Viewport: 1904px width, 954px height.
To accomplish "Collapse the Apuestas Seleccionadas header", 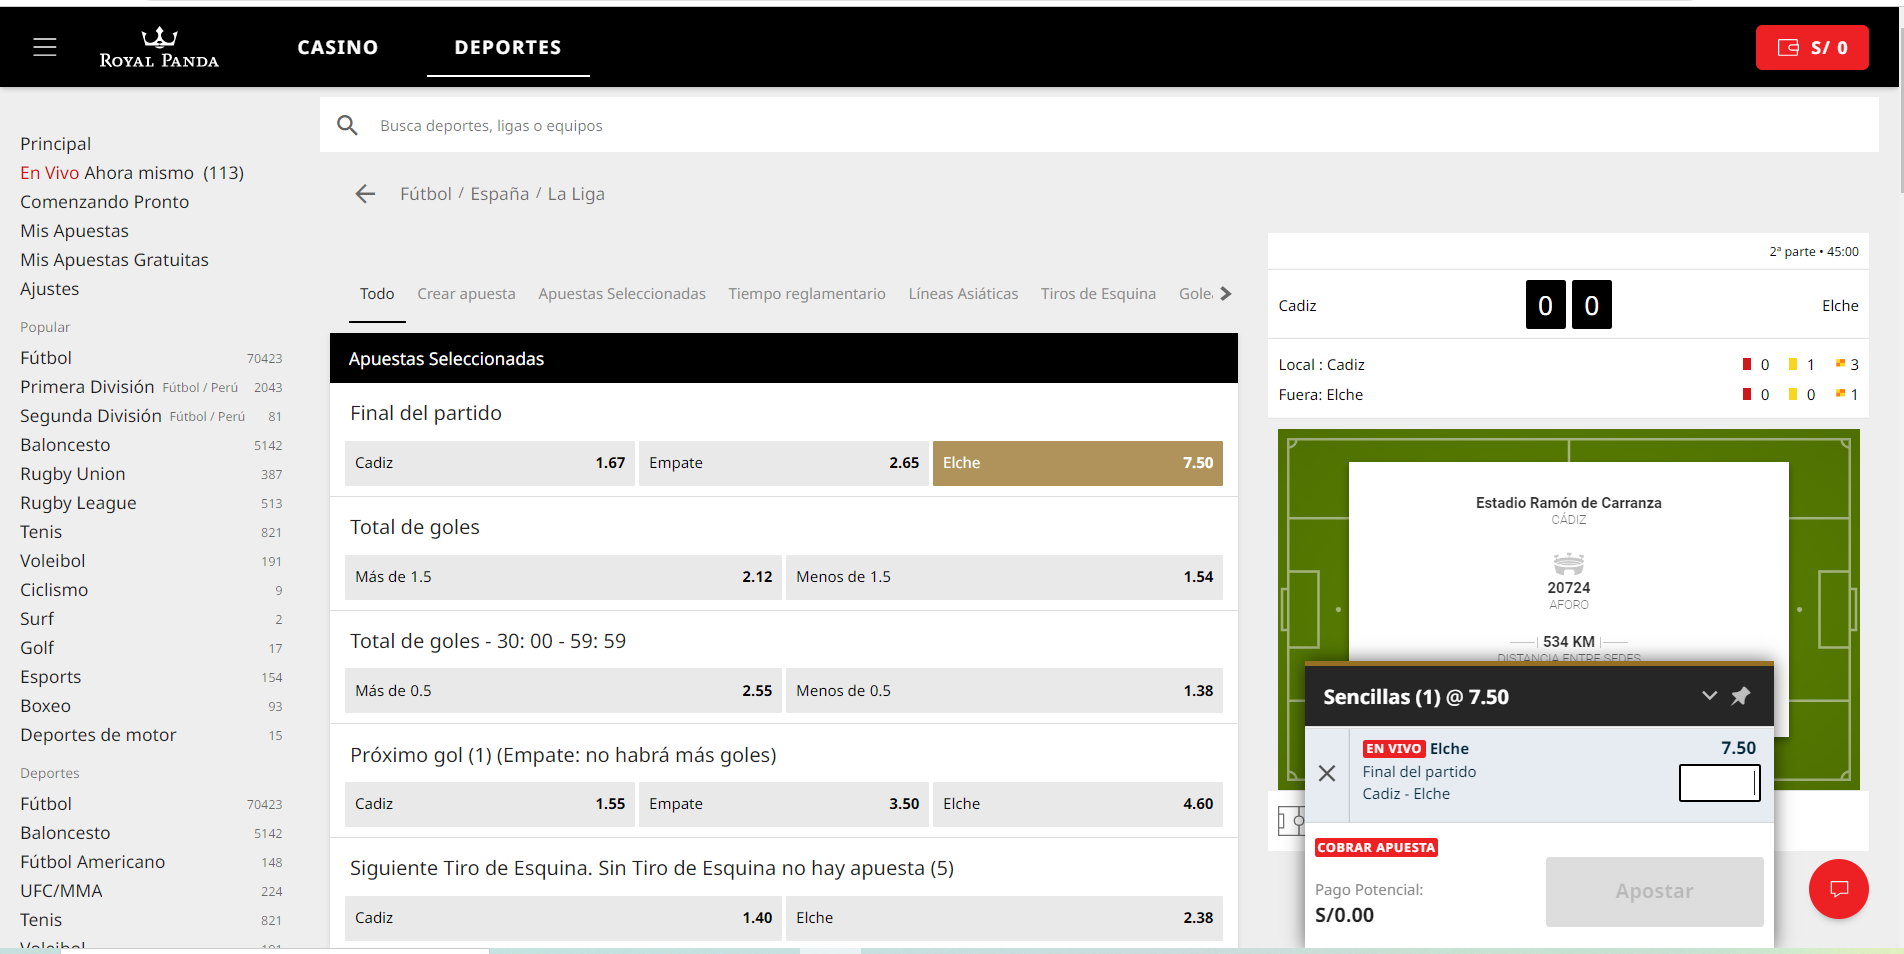I will point(784,358).
